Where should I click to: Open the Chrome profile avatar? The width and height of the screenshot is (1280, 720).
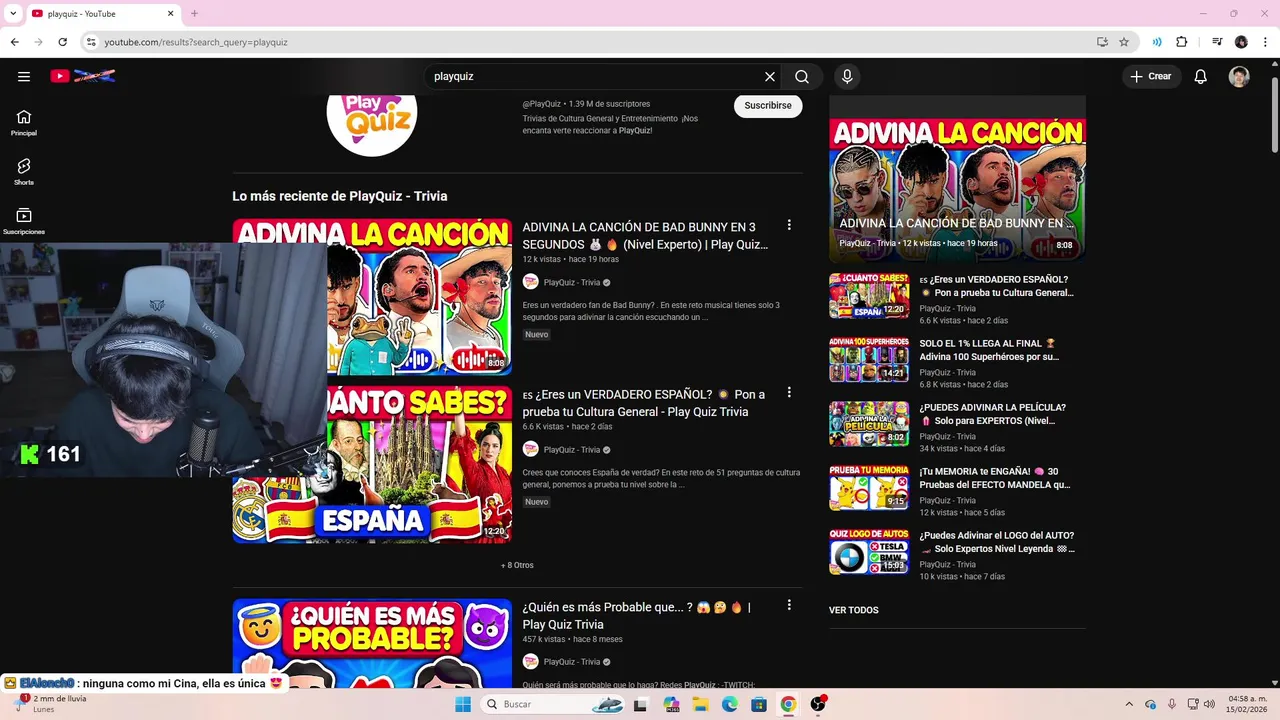coord(1241,42)
